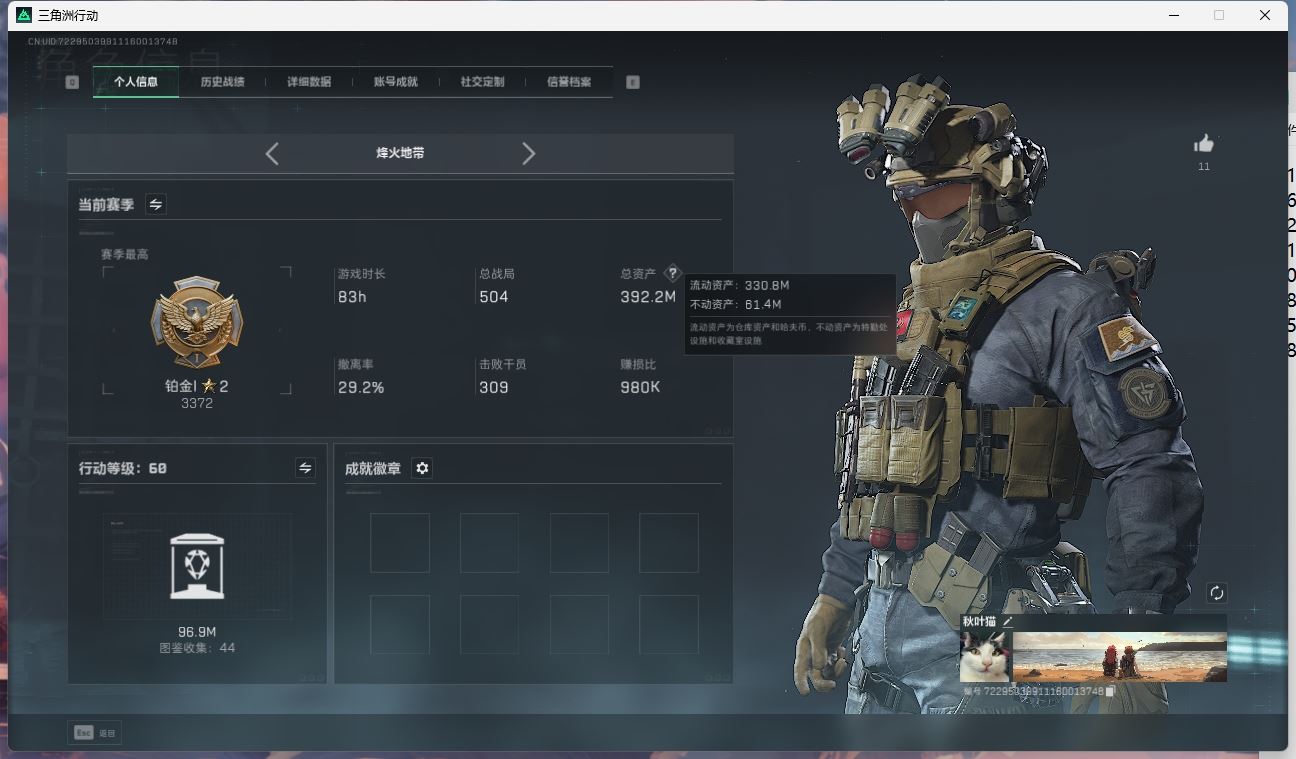Viewport: 1296px width, 759px height.
Task: Click the 总资产 question mark icon
Action: [x=672, y=273]
